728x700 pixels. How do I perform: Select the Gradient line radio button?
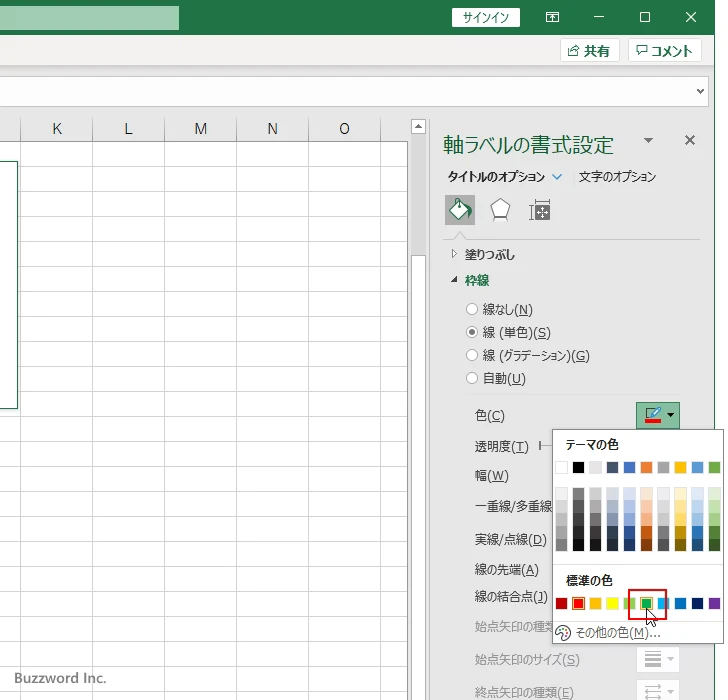[x=472, y=355]
